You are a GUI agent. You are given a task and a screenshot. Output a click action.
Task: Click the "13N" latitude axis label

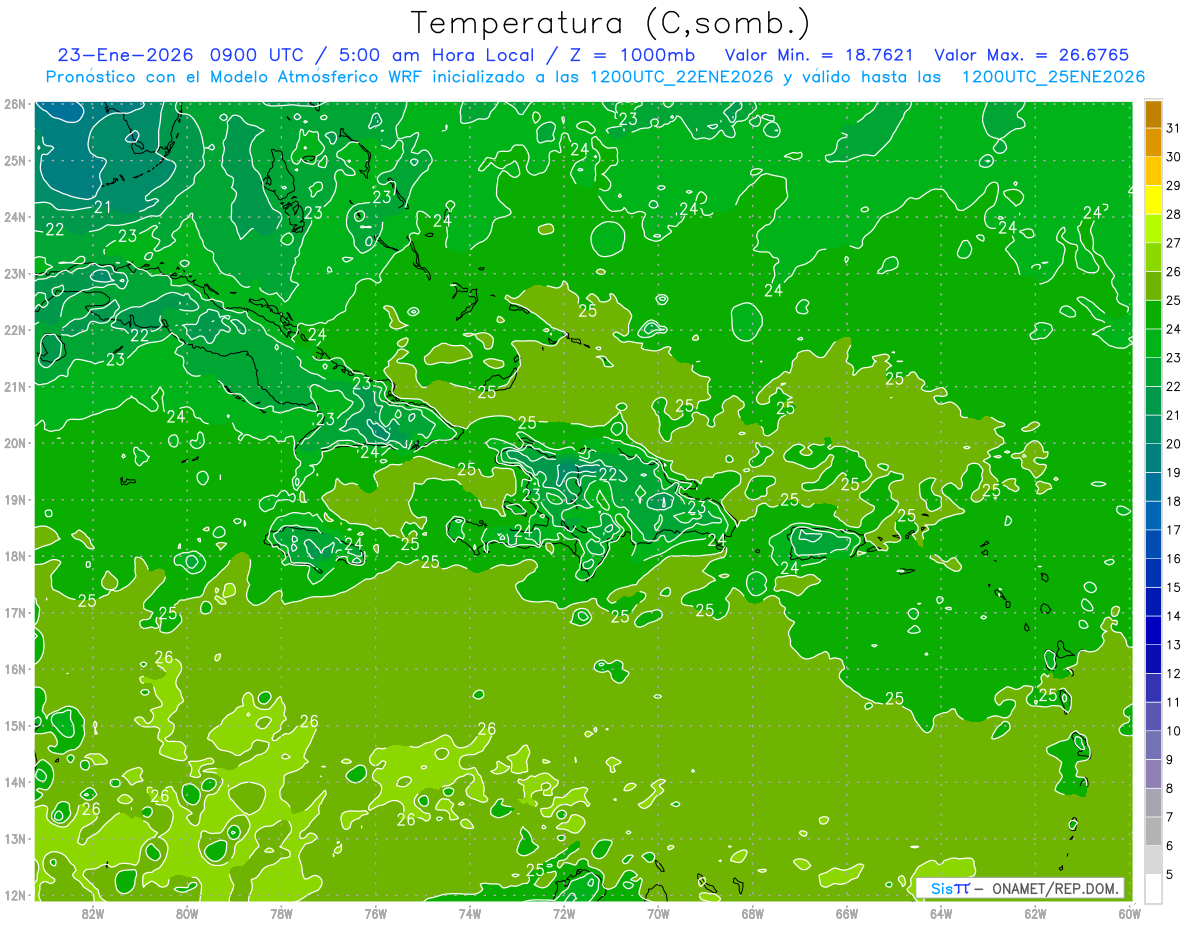click(x=14, y=839)
